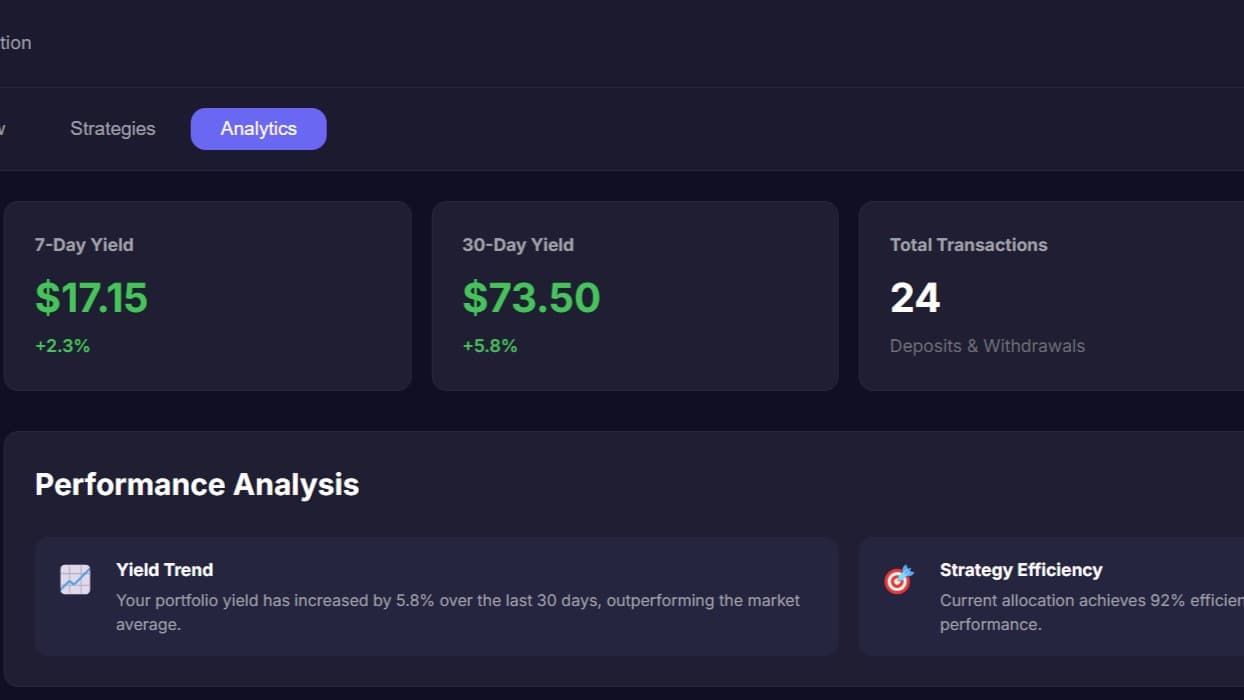The image size is (1244, 700).
Task: Open the Yield Trend title
Action: pos(164,570)
